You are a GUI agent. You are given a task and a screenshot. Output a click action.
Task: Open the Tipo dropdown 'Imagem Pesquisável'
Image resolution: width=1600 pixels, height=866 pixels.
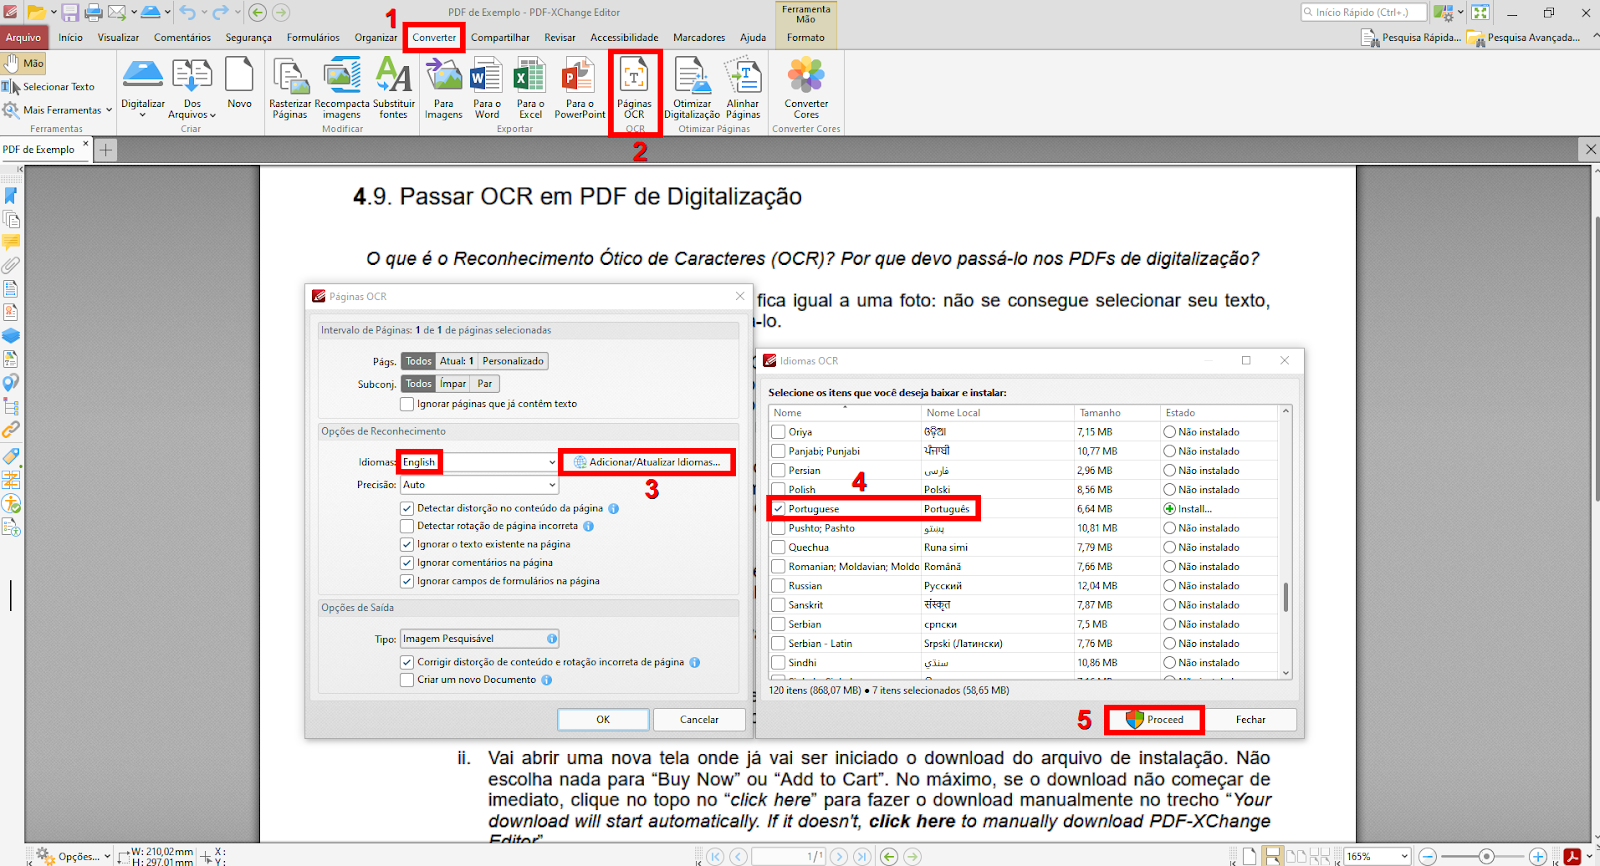[x=479, y=639]
